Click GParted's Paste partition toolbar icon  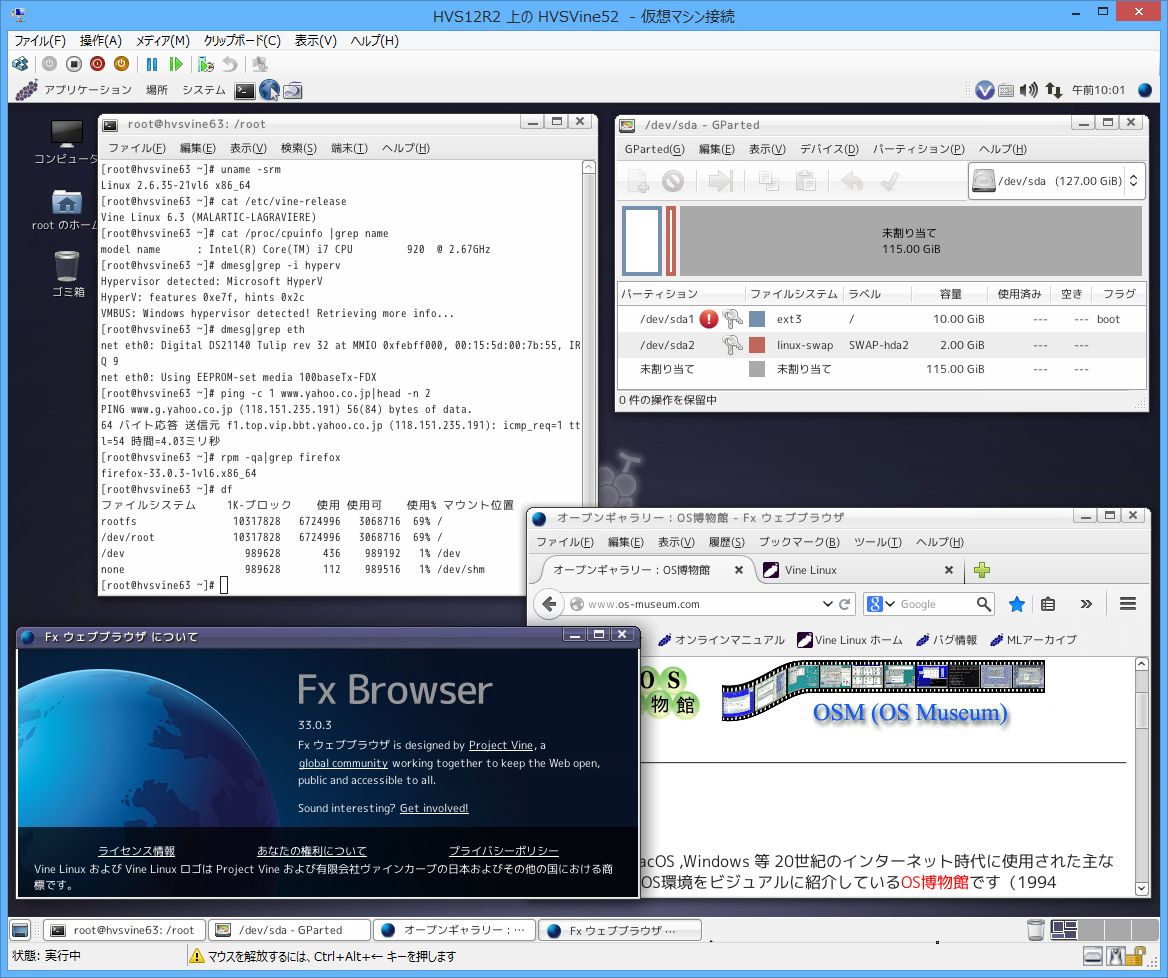805,181
